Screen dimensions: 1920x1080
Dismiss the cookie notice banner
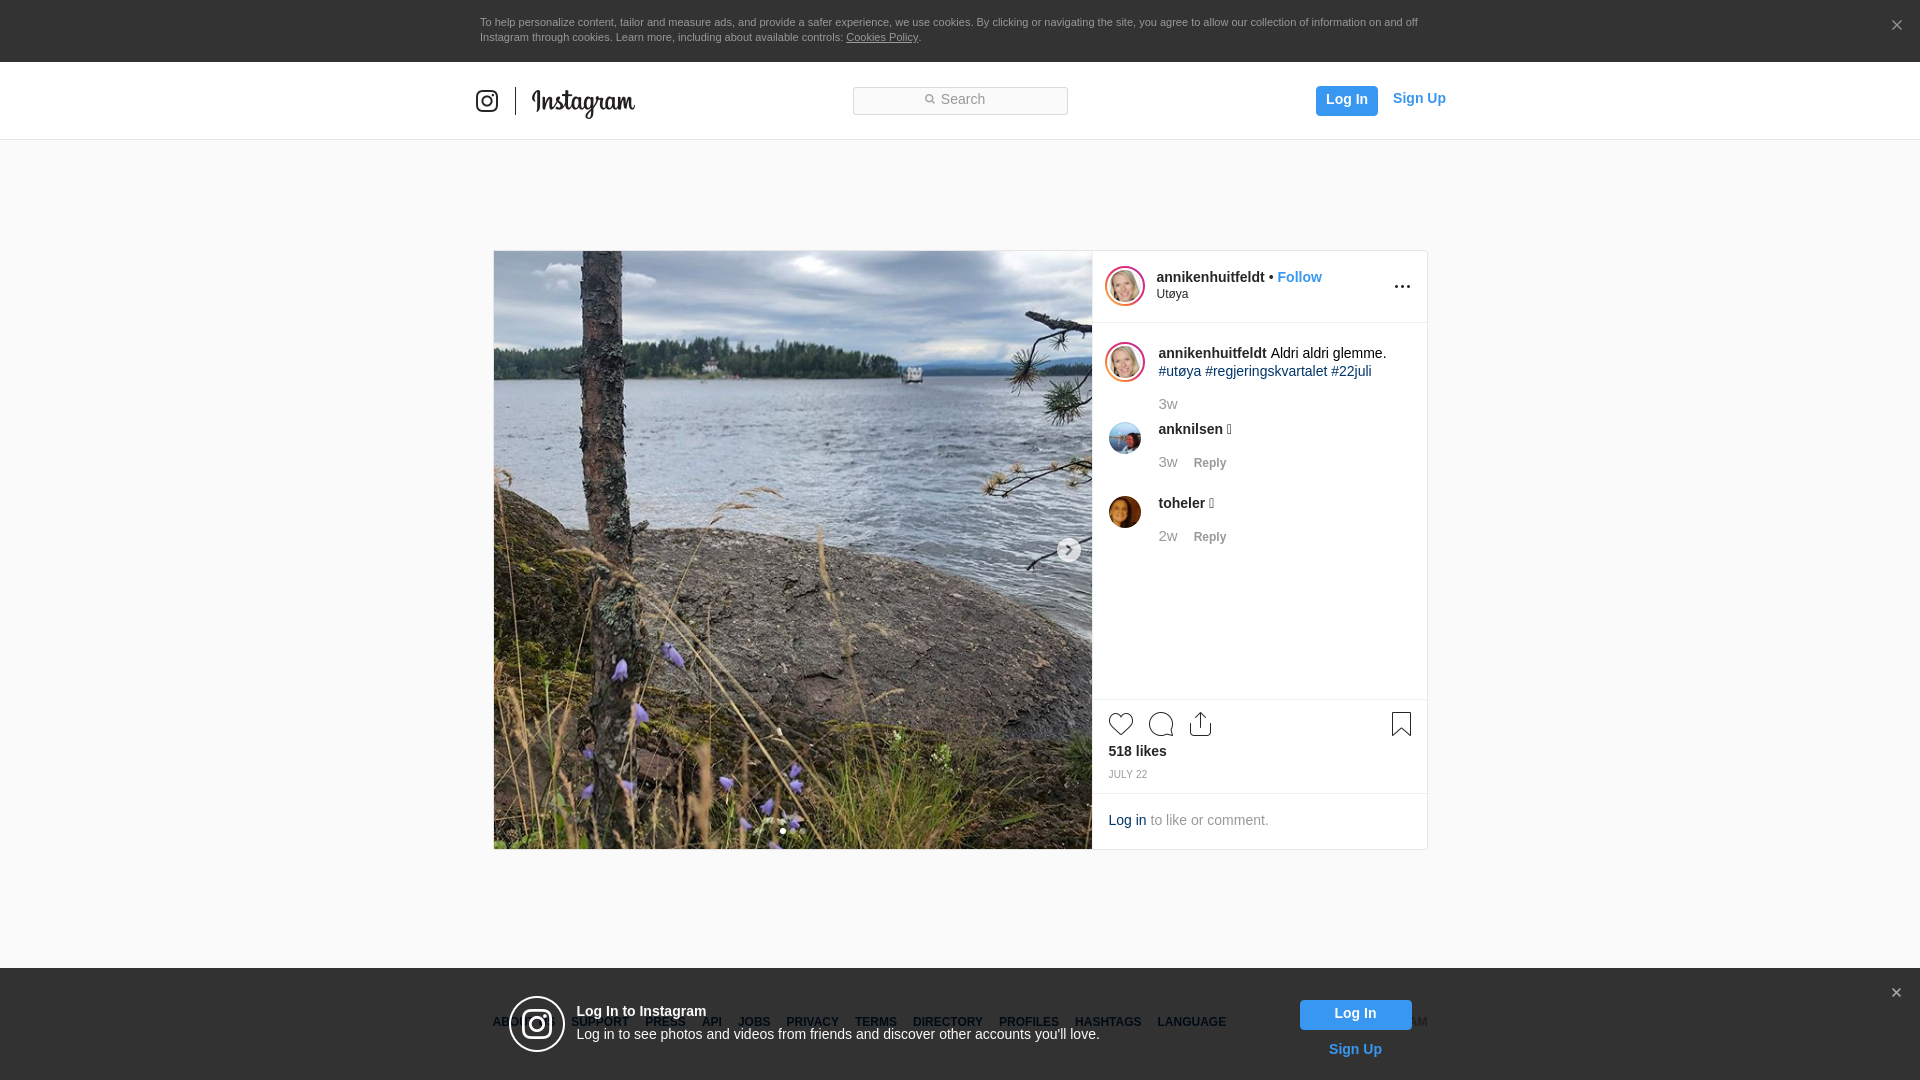(1896, 26)
